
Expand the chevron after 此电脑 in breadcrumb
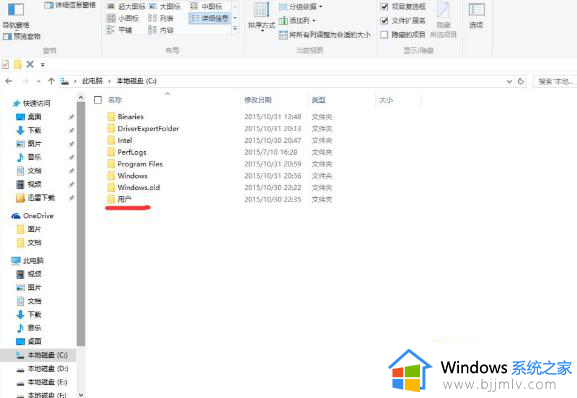pos(109,81)
